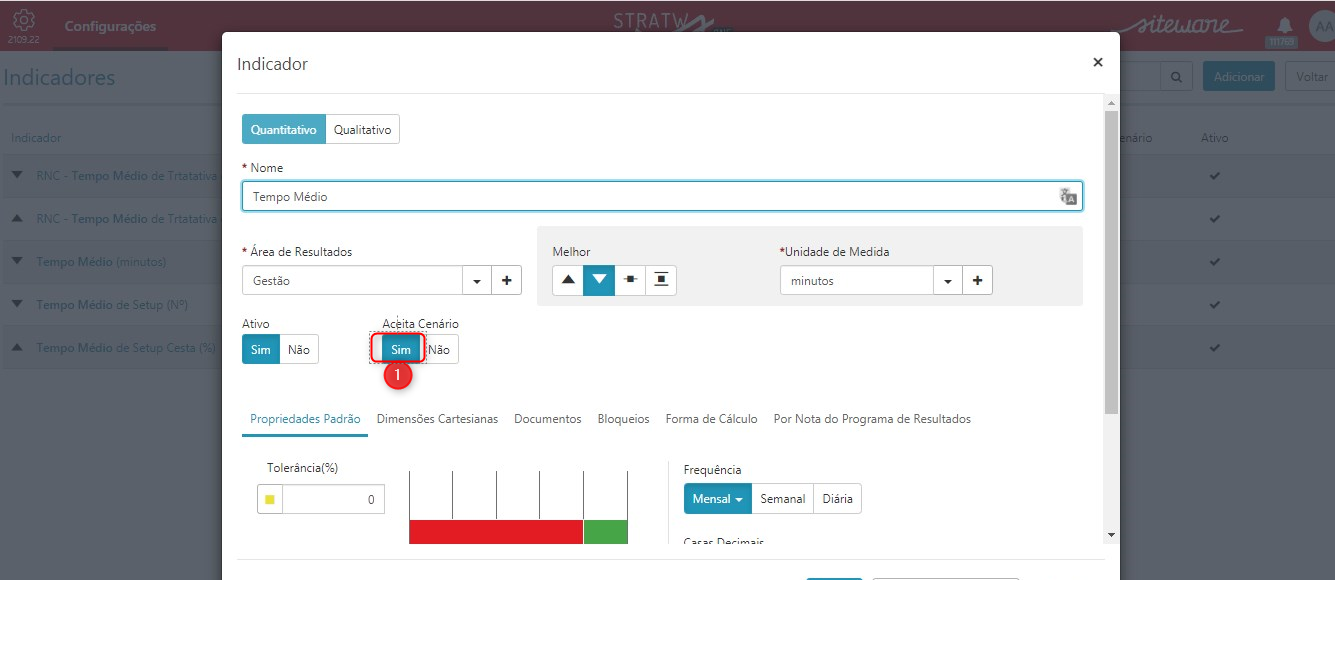Open the Por Nota do Programa de Resultados tab
The width and height of the screenshot is (1335, 654).
point(872,419)
